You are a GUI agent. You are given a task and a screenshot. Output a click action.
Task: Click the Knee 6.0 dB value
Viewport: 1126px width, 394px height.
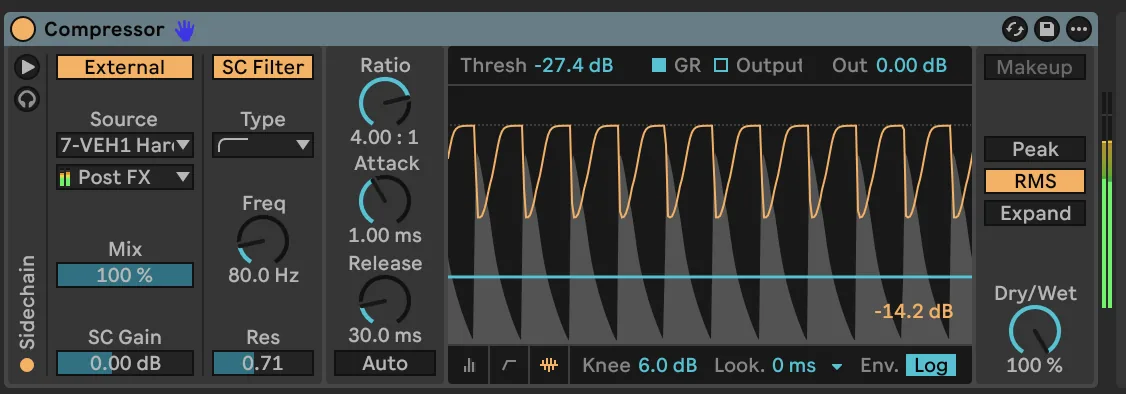[x=668, y=365]
